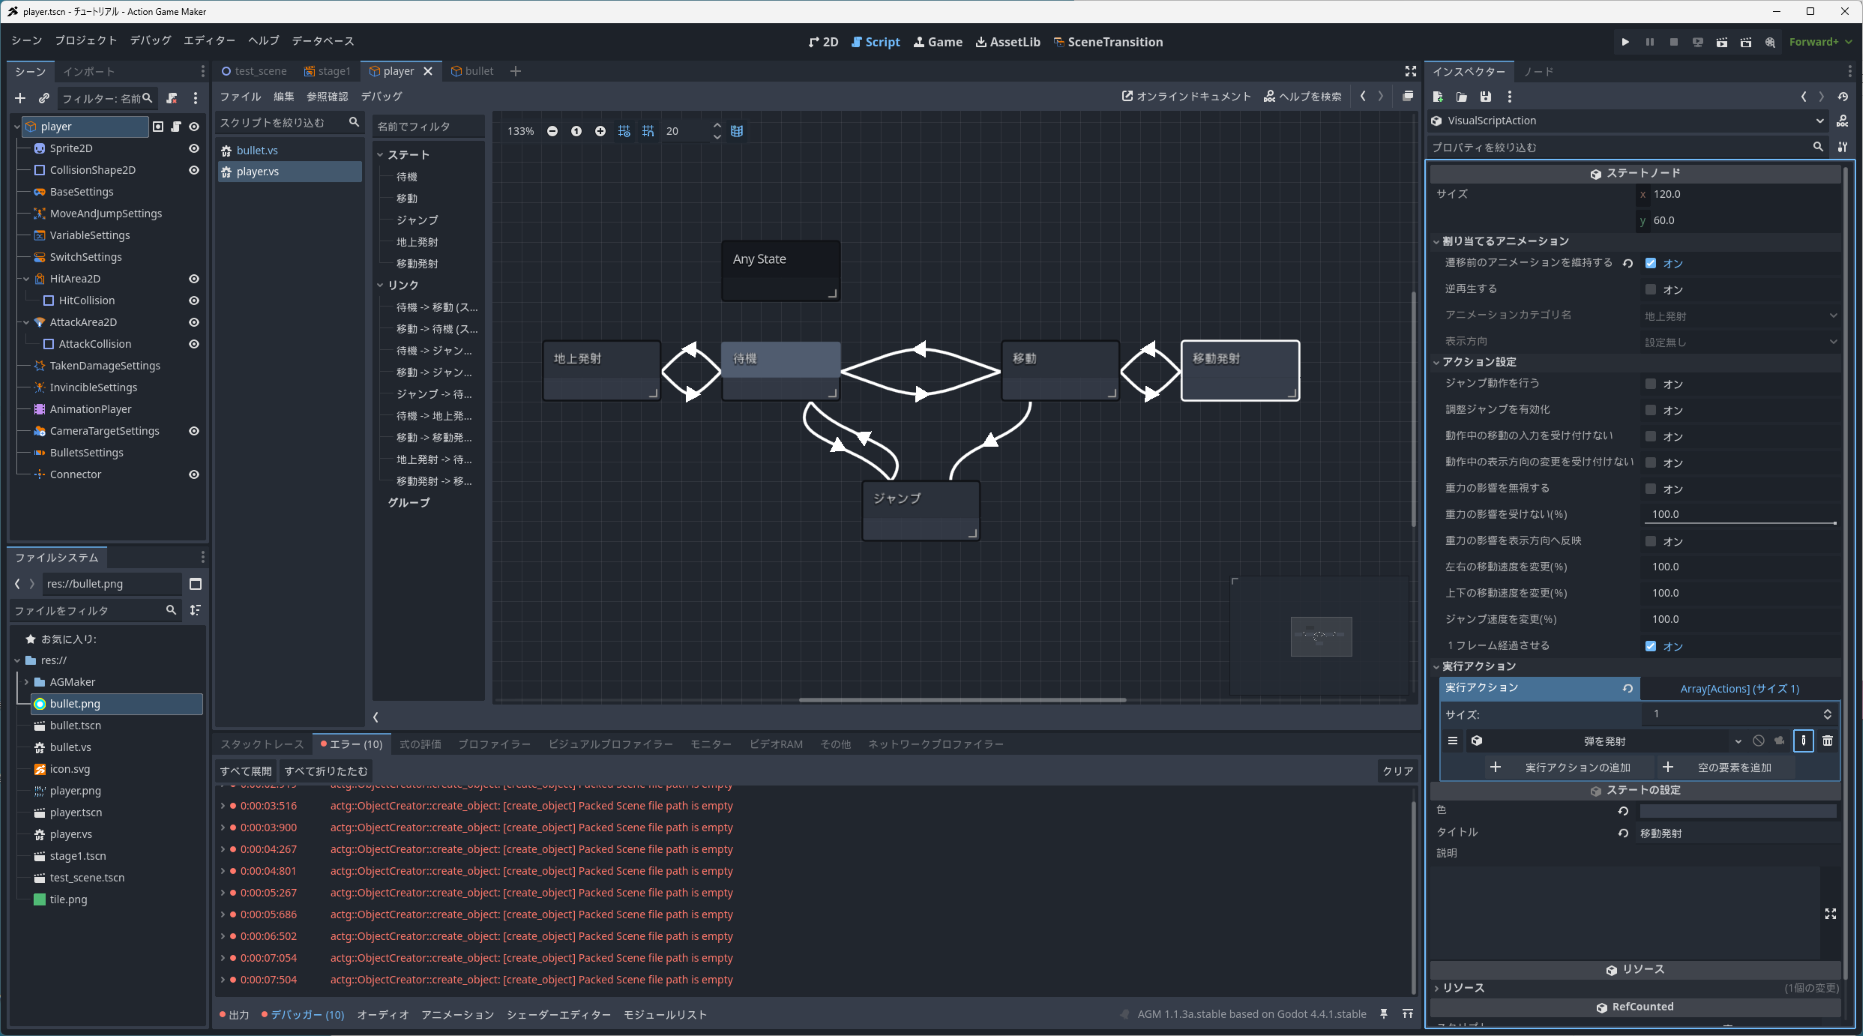Click the search icon in the script filter
1863x1036 pixels.
click(354, 122)
